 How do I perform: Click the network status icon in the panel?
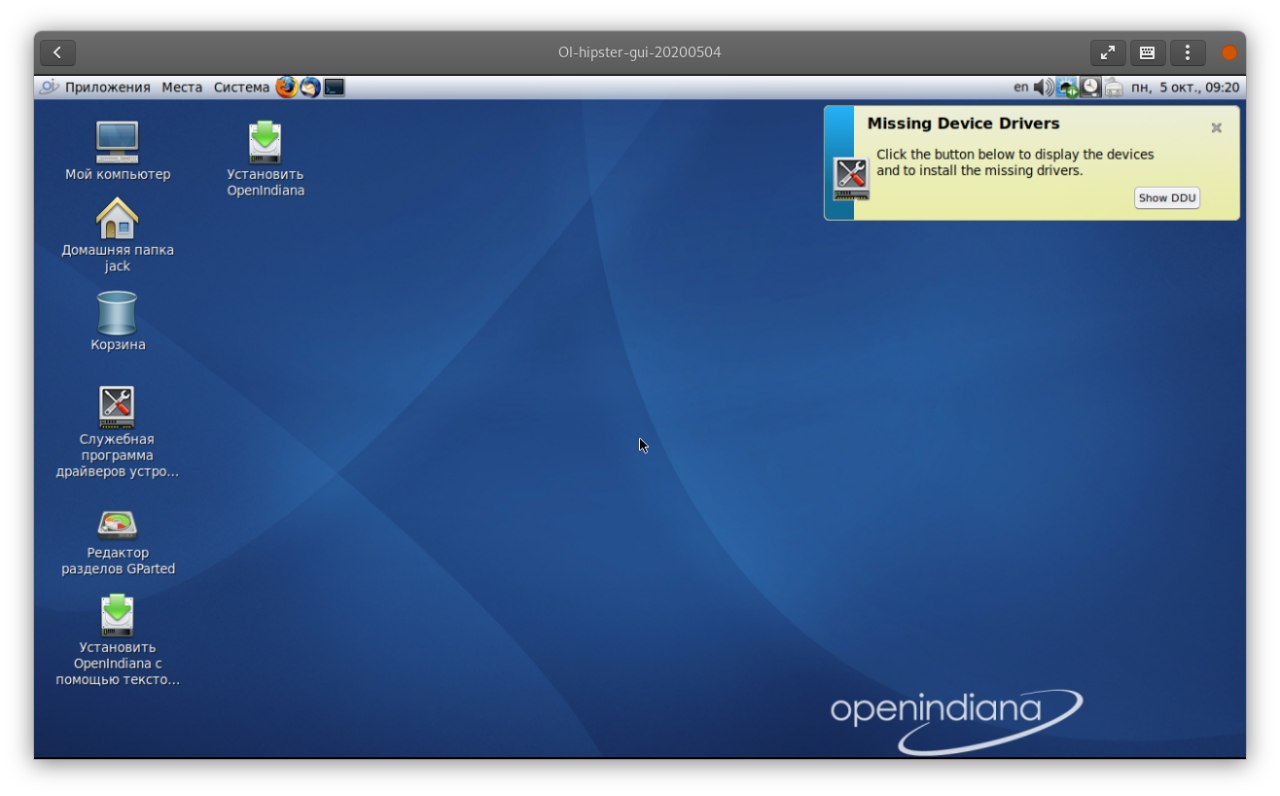click(x=1067, y=88)
